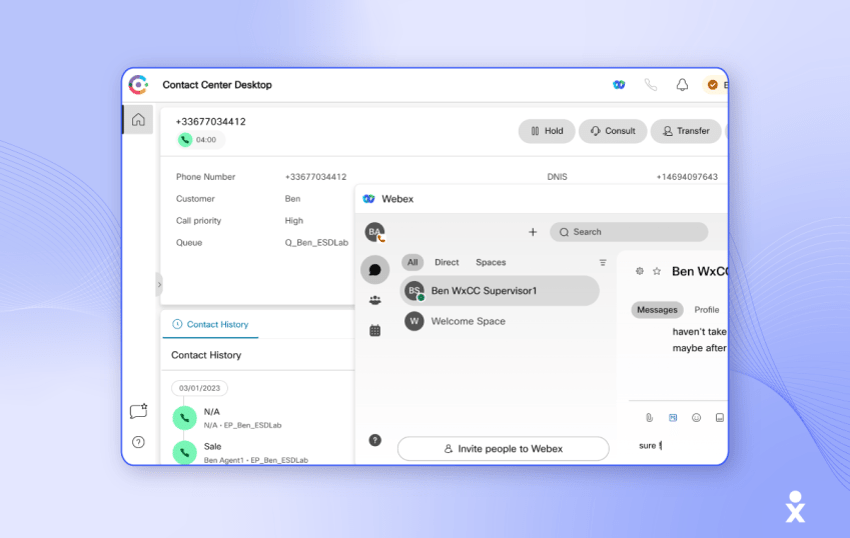The width and height of the screenshot is (850, 538).
Task: Open the space settings gear icon
Action: 640,271
